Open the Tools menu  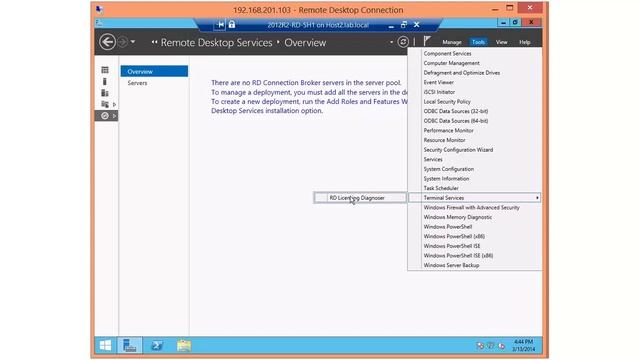pos(478,42)
